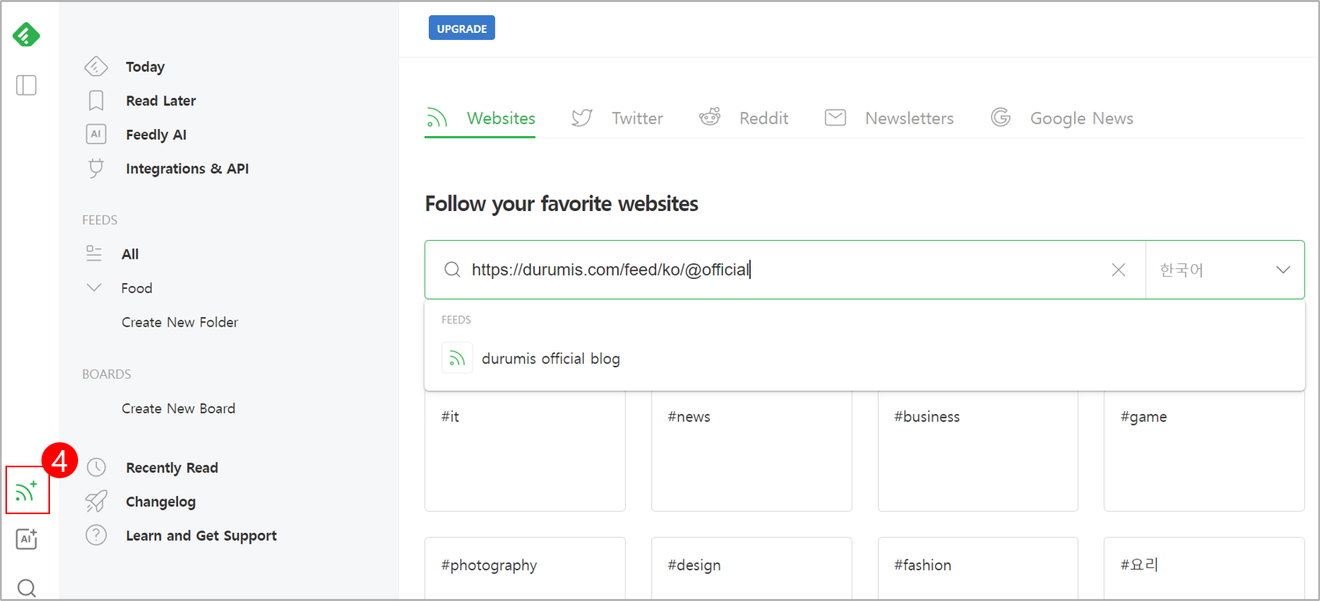Switch to the Twitter tab
Image resolution: width=1320 pixels, height=601 pixels.
click(617, 118)
